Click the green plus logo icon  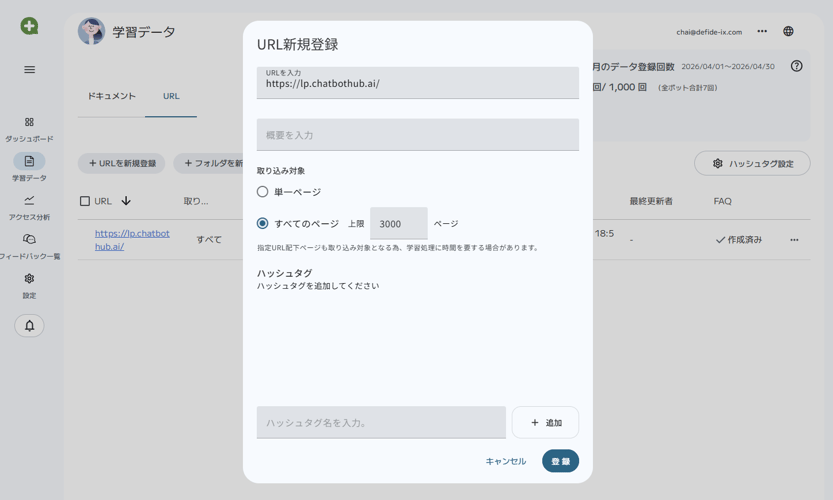pyautogui.click(x=29, y=26)
